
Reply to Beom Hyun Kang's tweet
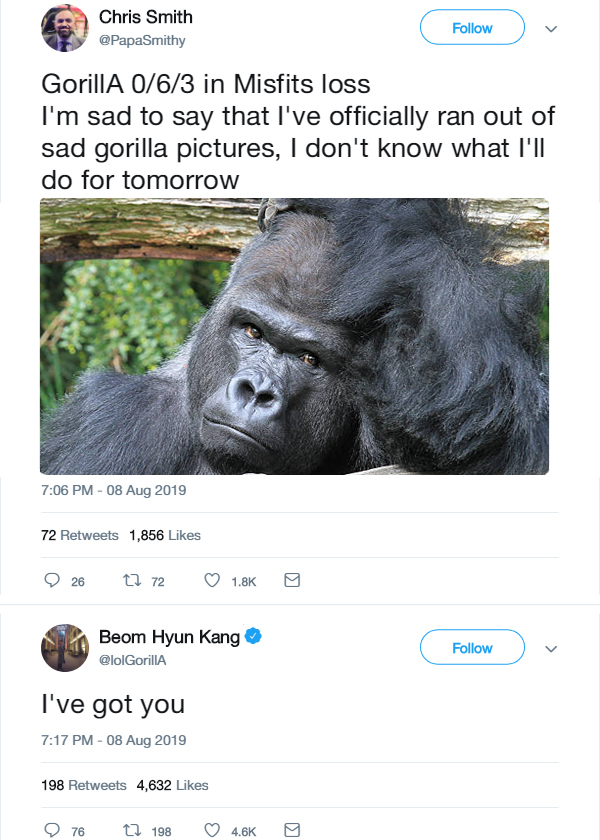point(54,830)
